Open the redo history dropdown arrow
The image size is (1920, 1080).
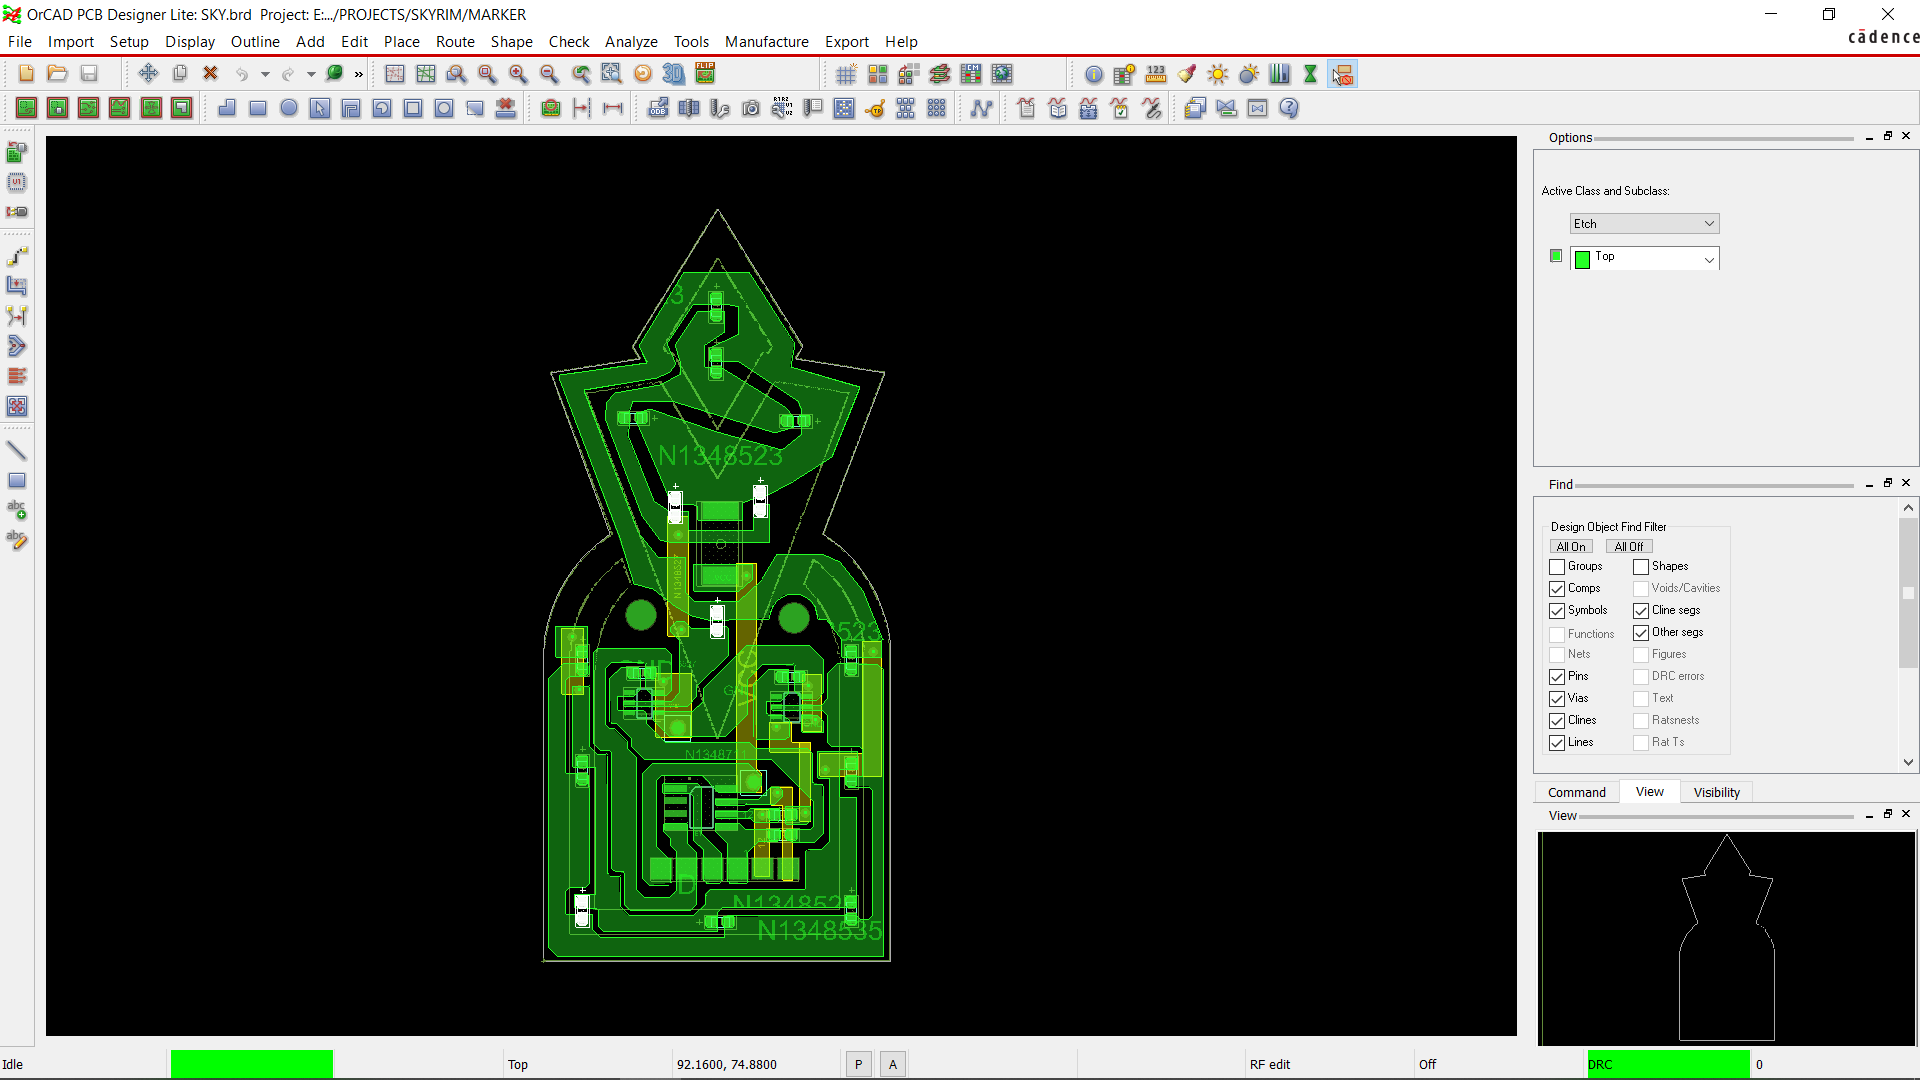point(311,74)
